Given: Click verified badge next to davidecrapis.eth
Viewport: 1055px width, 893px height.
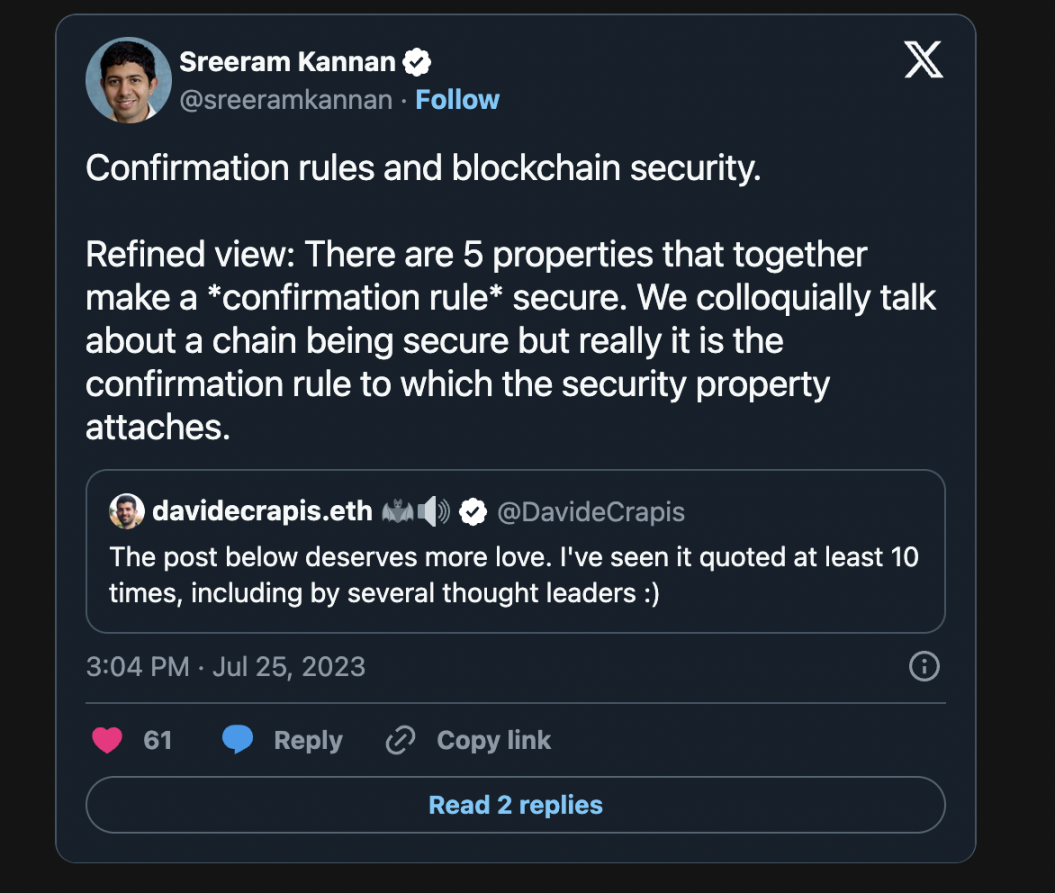Looking at the screenshot, I should (x=473, y=512).
